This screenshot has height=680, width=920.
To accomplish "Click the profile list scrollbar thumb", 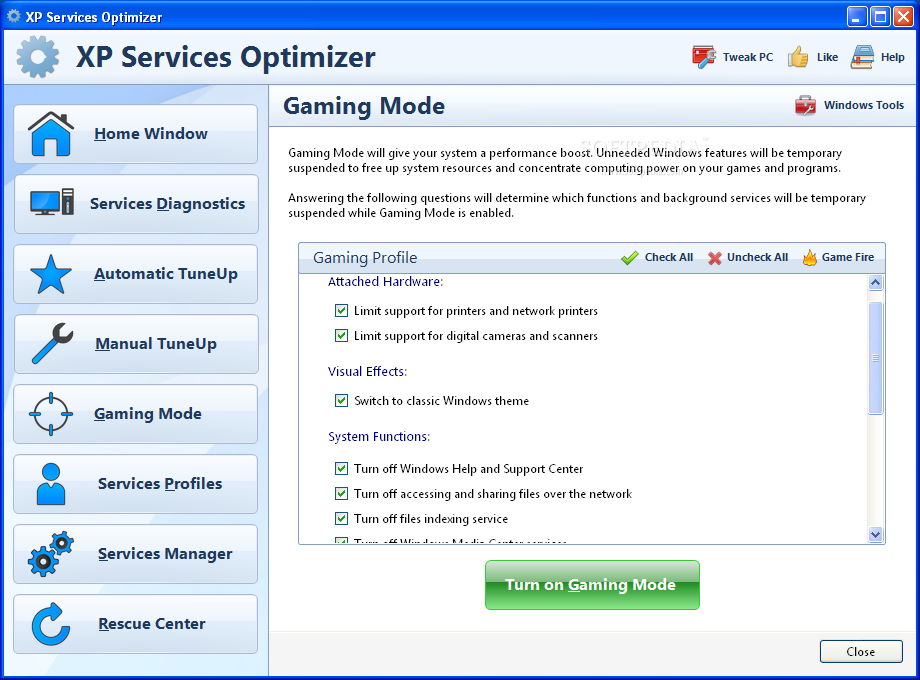I will (875, 358).
